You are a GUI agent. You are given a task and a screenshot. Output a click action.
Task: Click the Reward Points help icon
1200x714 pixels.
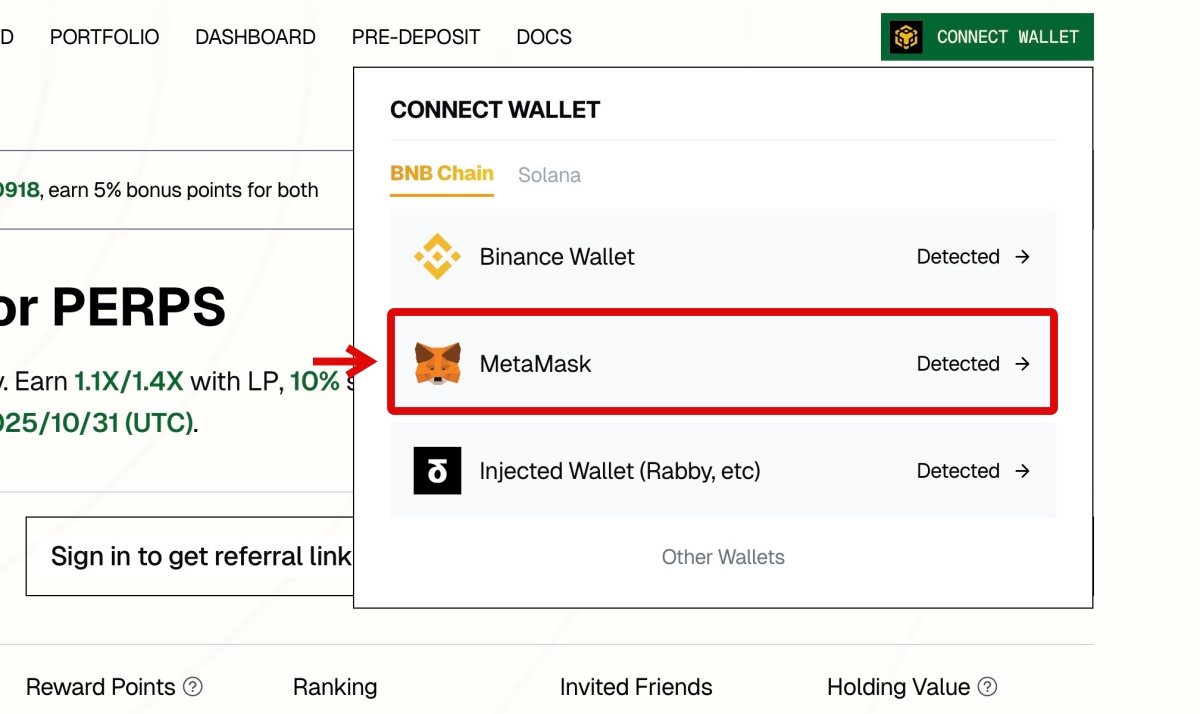point(193,687)
